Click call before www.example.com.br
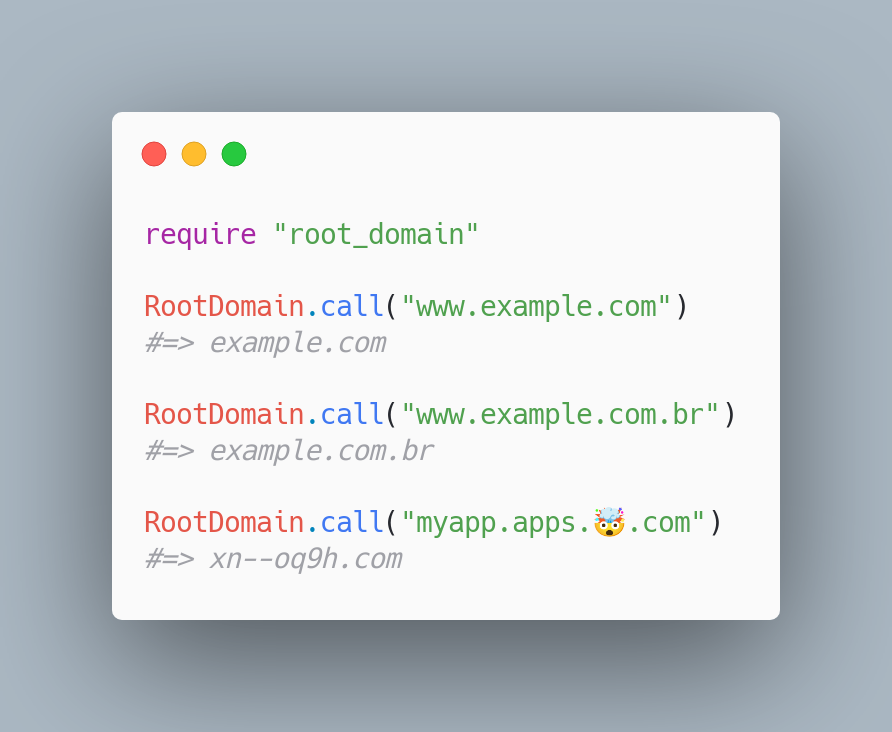The width and height of the screenshot is (892, 732). [x=352, y=414]
